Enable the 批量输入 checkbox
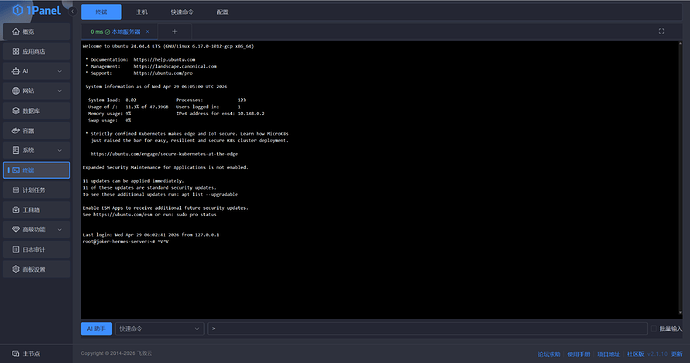This screenshot has width=690, height=363. pos(654,328)
